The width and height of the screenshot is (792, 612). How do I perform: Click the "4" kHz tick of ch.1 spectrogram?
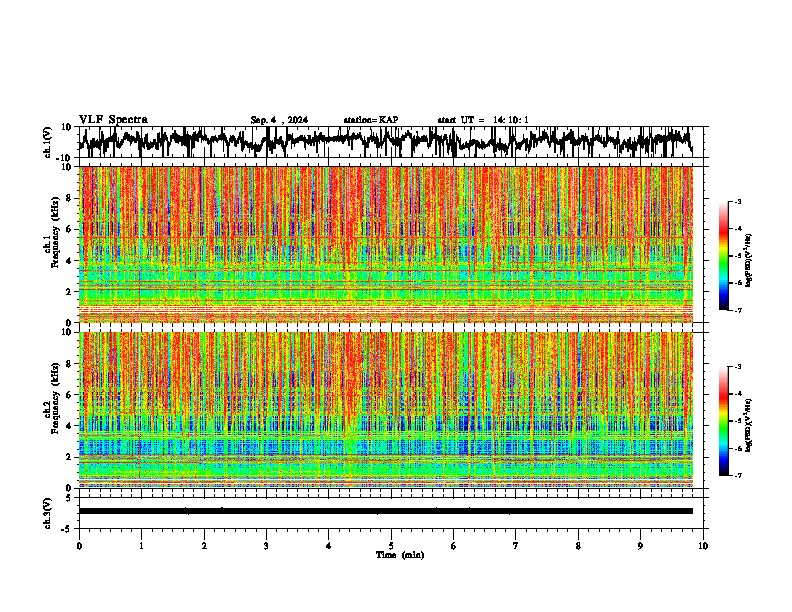pos(69,261)
